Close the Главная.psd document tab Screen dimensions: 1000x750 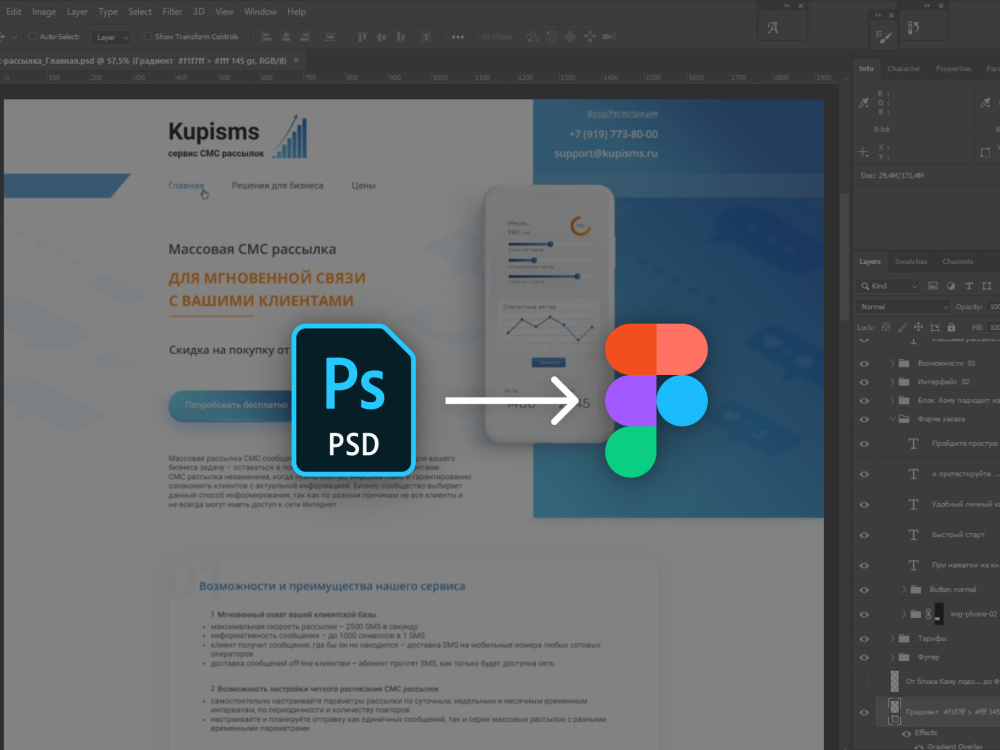pos(296,61)
